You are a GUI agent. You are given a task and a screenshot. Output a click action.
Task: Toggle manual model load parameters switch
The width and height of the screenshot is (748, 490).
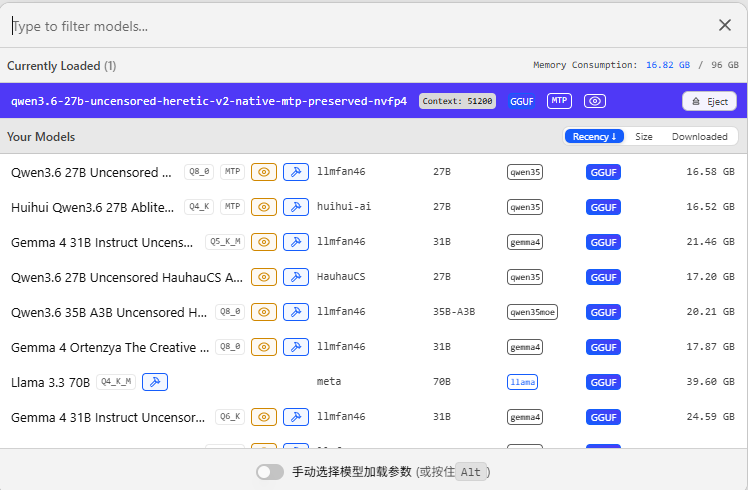point(270,472)
